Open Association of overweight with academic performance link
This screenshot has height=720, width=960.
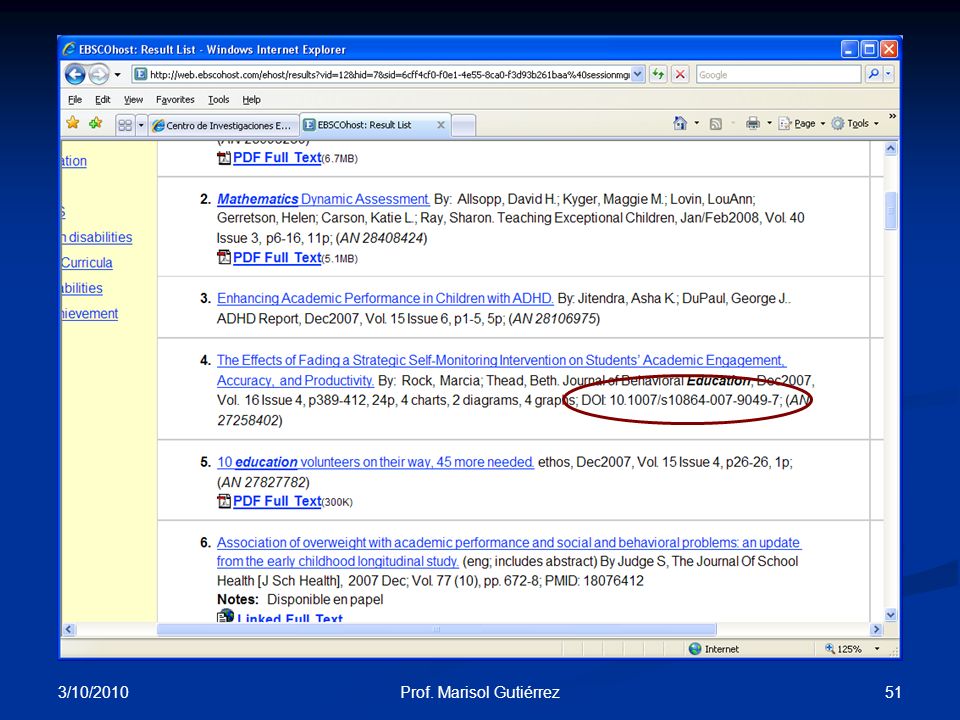coord(509,552)
